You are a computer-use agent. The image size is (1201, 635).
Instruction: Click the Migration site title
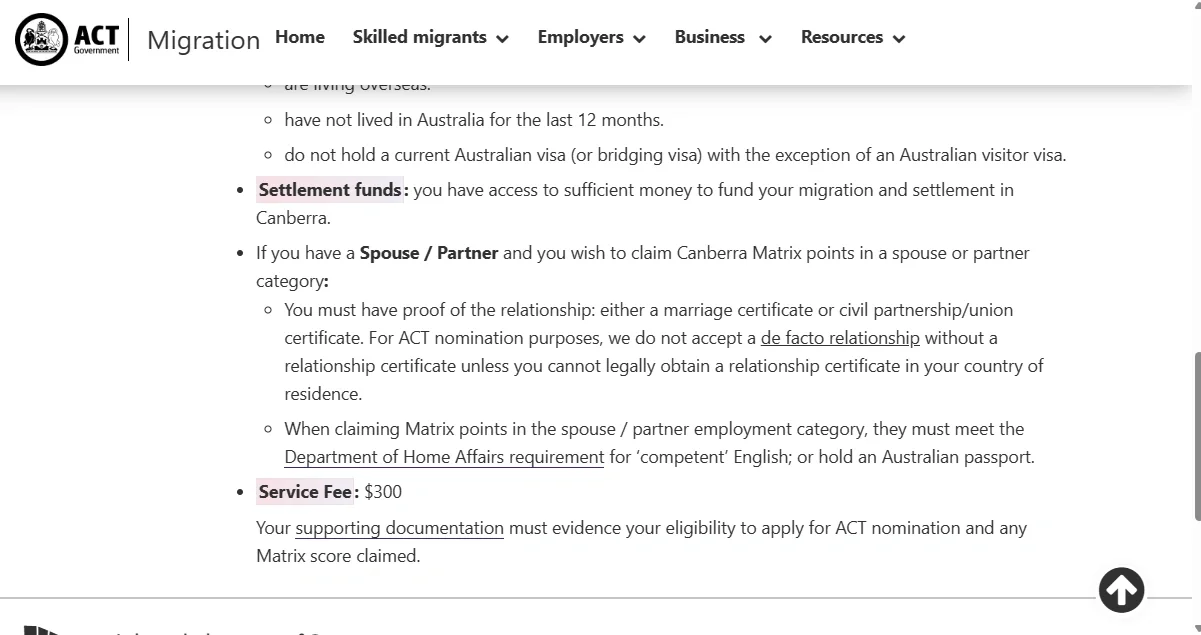pyautogui.click(x=204, y=40)
